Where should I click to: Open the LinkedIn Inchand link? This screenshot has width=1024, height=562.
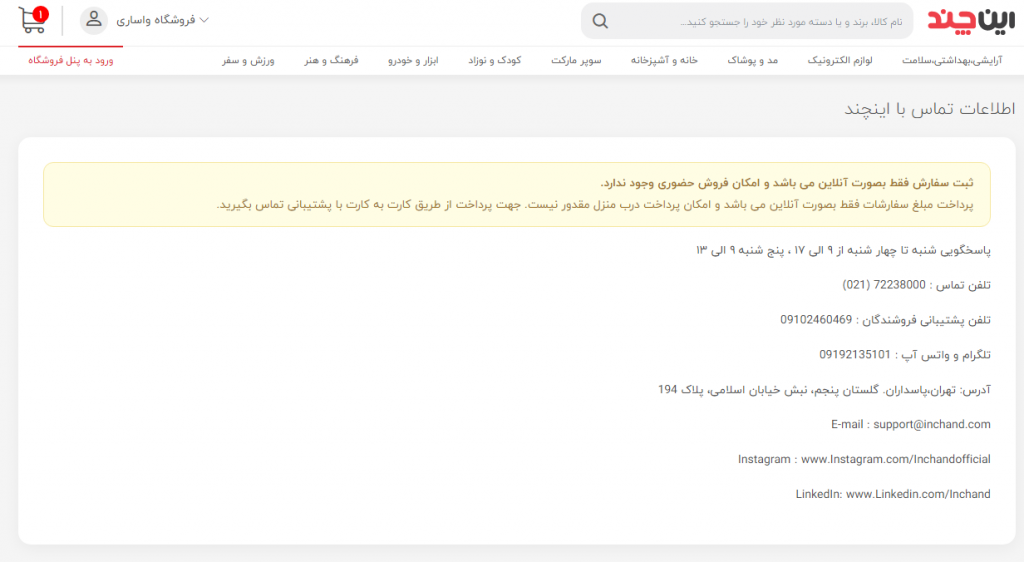[917, 494]
